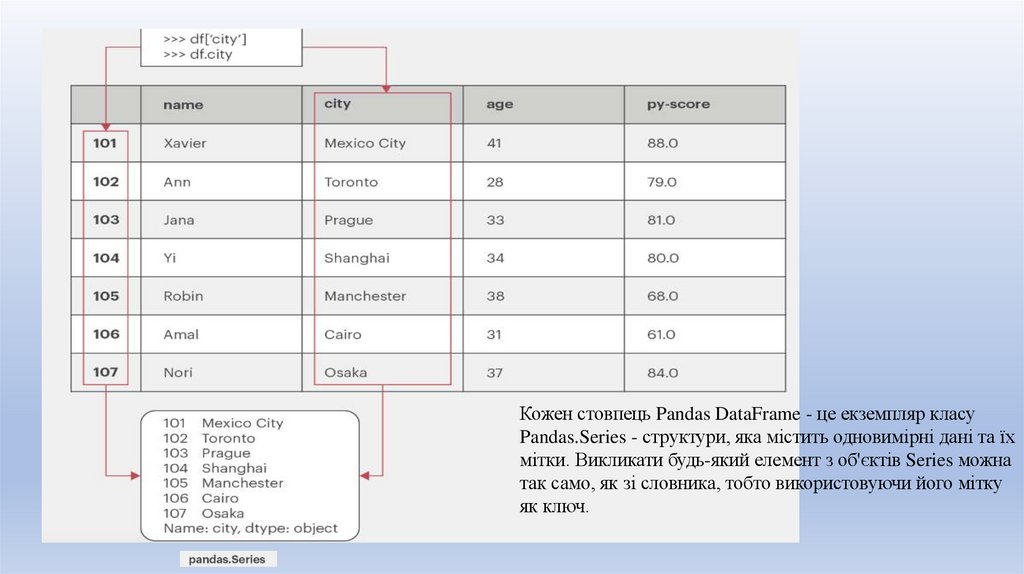Click the name cell 'Amal'
Image resolution: width=1024 pixels, height=574 pixels.
[x=181, y=334]
